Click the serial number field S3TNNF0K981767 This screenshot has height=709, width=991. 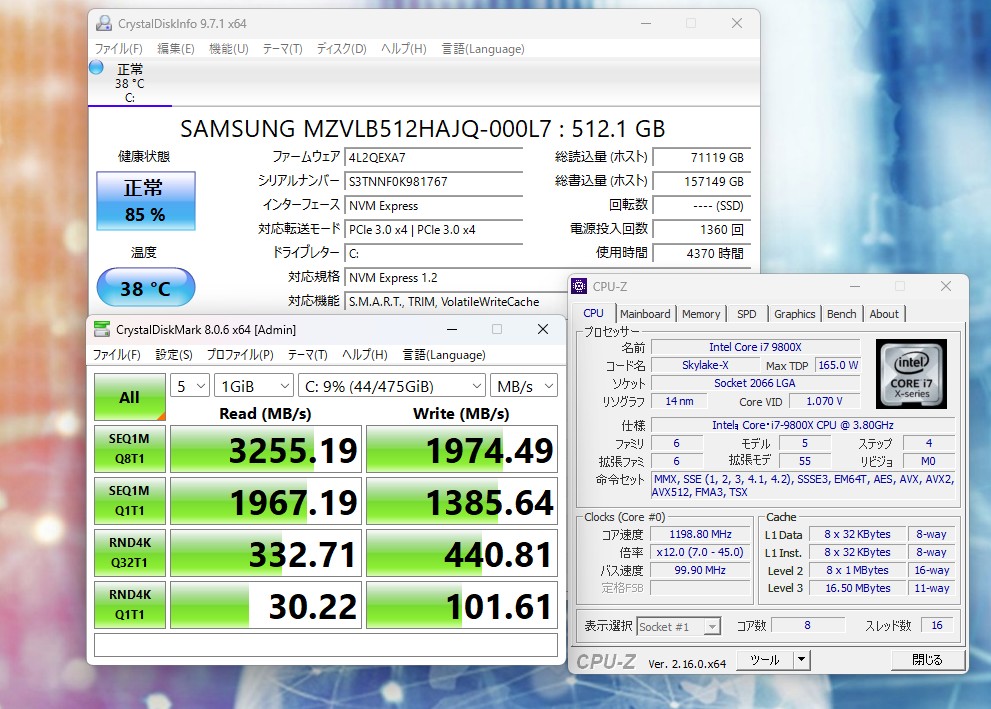coord(434,181)
